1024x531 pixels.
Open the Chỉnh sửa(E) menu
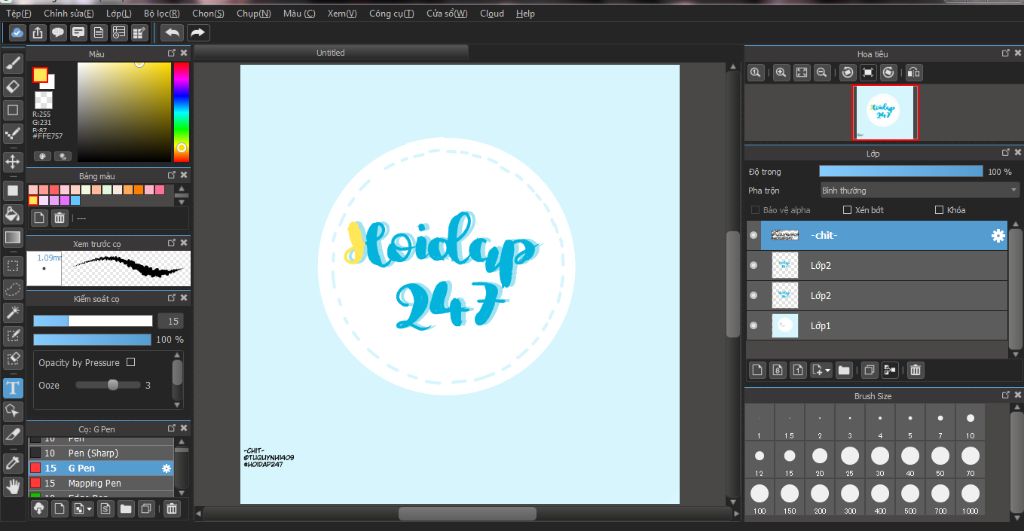click(68, 13)
